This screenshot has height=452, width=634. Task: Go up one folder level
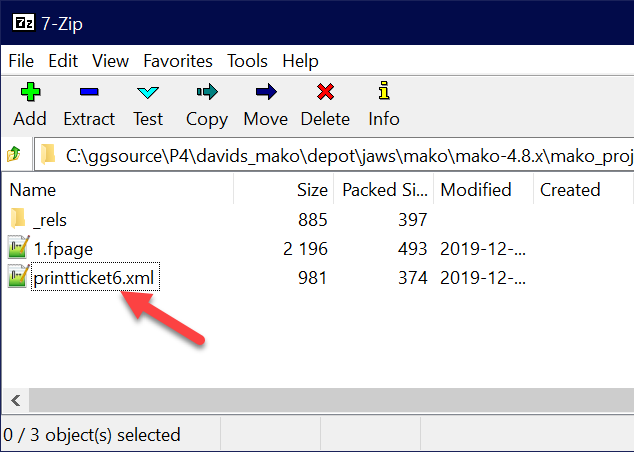coord(14,155)
